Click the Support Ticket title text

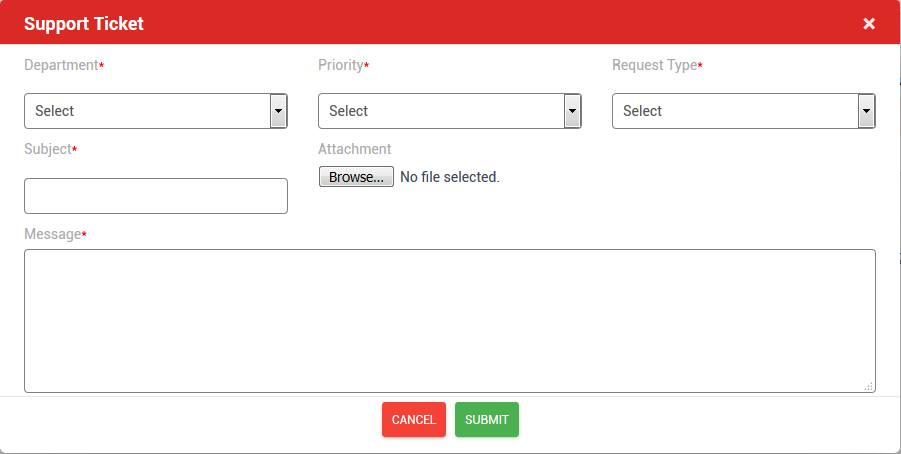(84, 23)
